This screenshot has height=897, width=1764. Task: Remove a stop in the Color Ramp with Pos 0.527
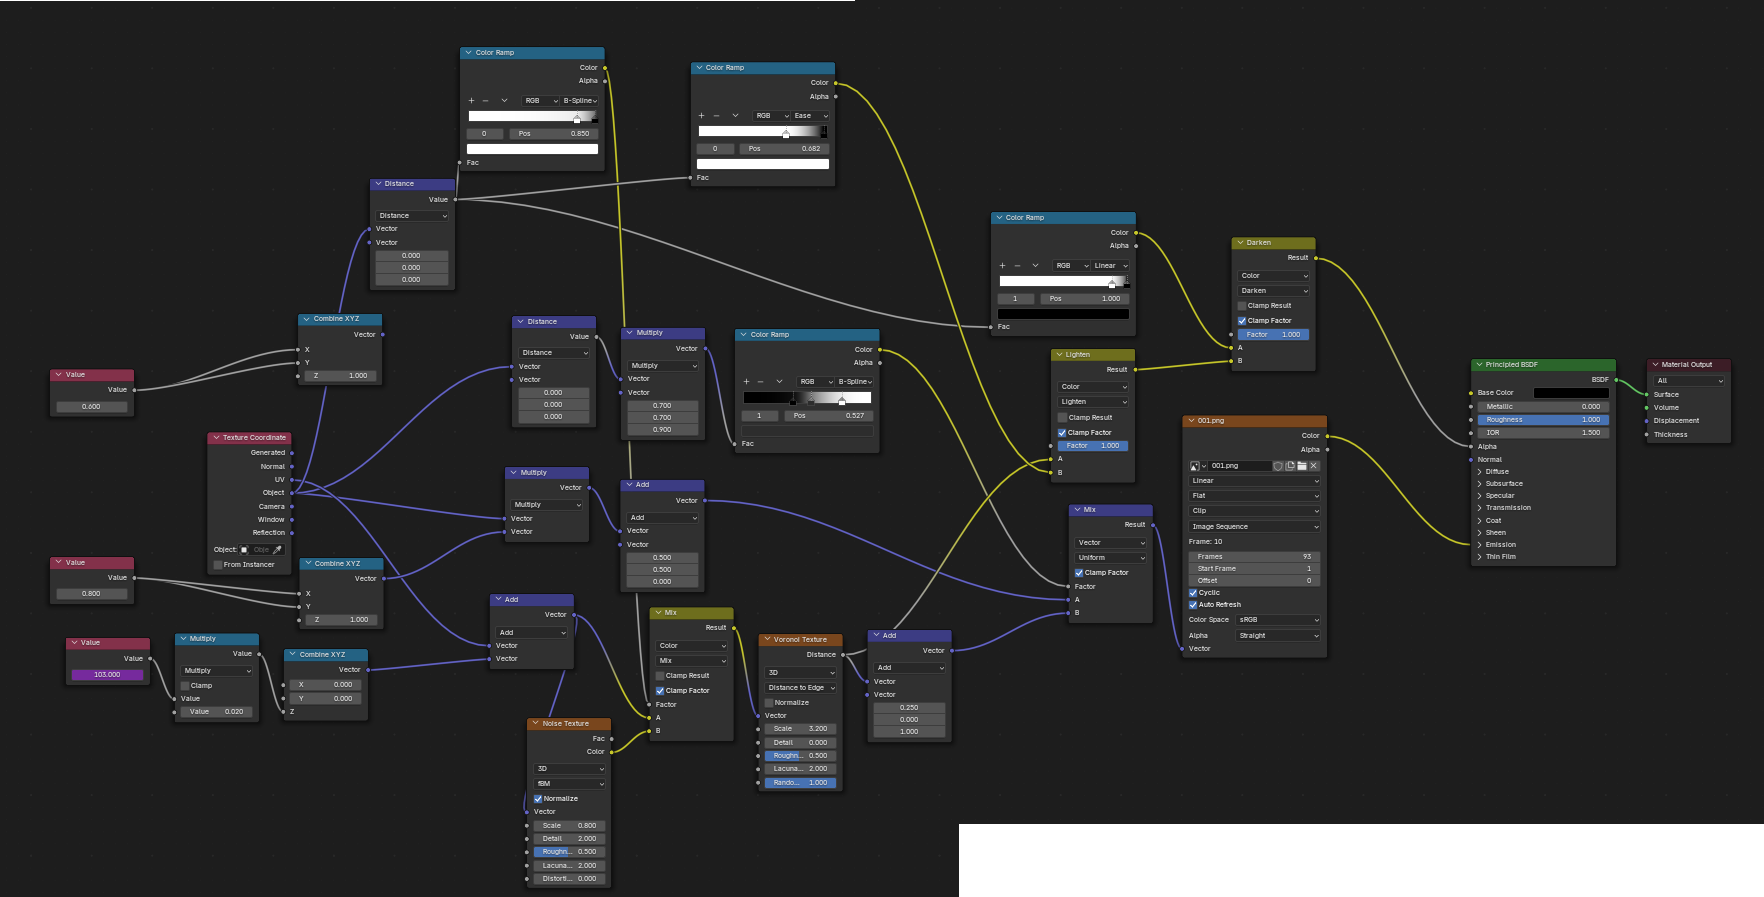pos(762,382)
